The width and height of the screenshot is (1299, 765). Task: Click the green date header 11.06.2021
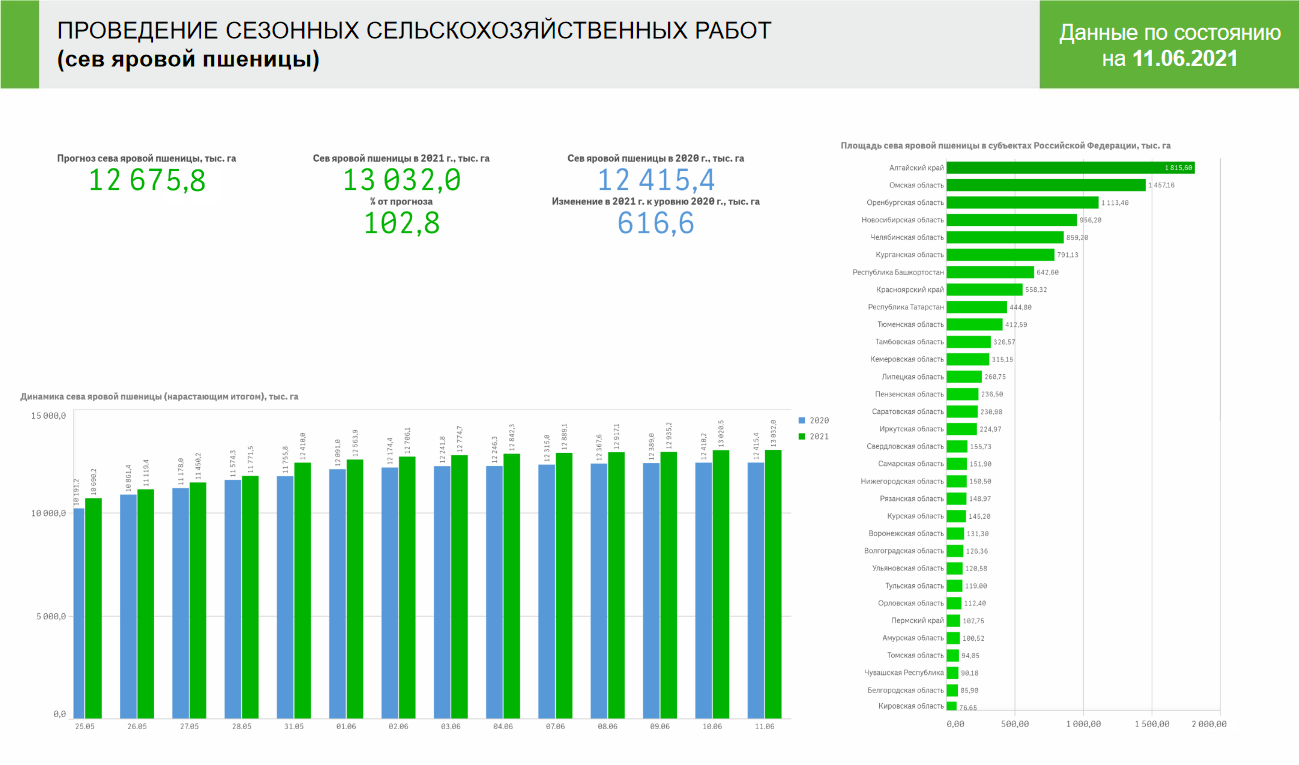(x=1185, y=59)
